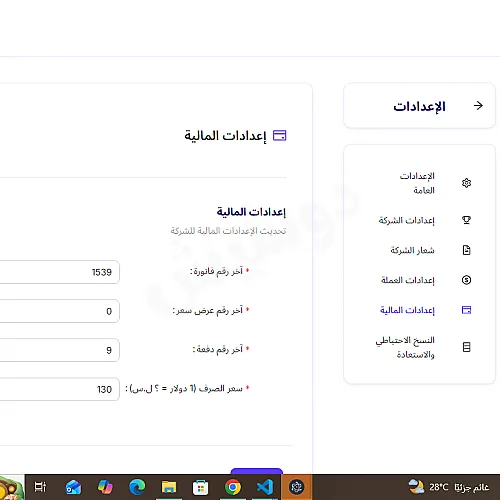Viewport: 500px width, 500px height.
Task: Open the weather widget showing 28°C
Action: (449, 487)
